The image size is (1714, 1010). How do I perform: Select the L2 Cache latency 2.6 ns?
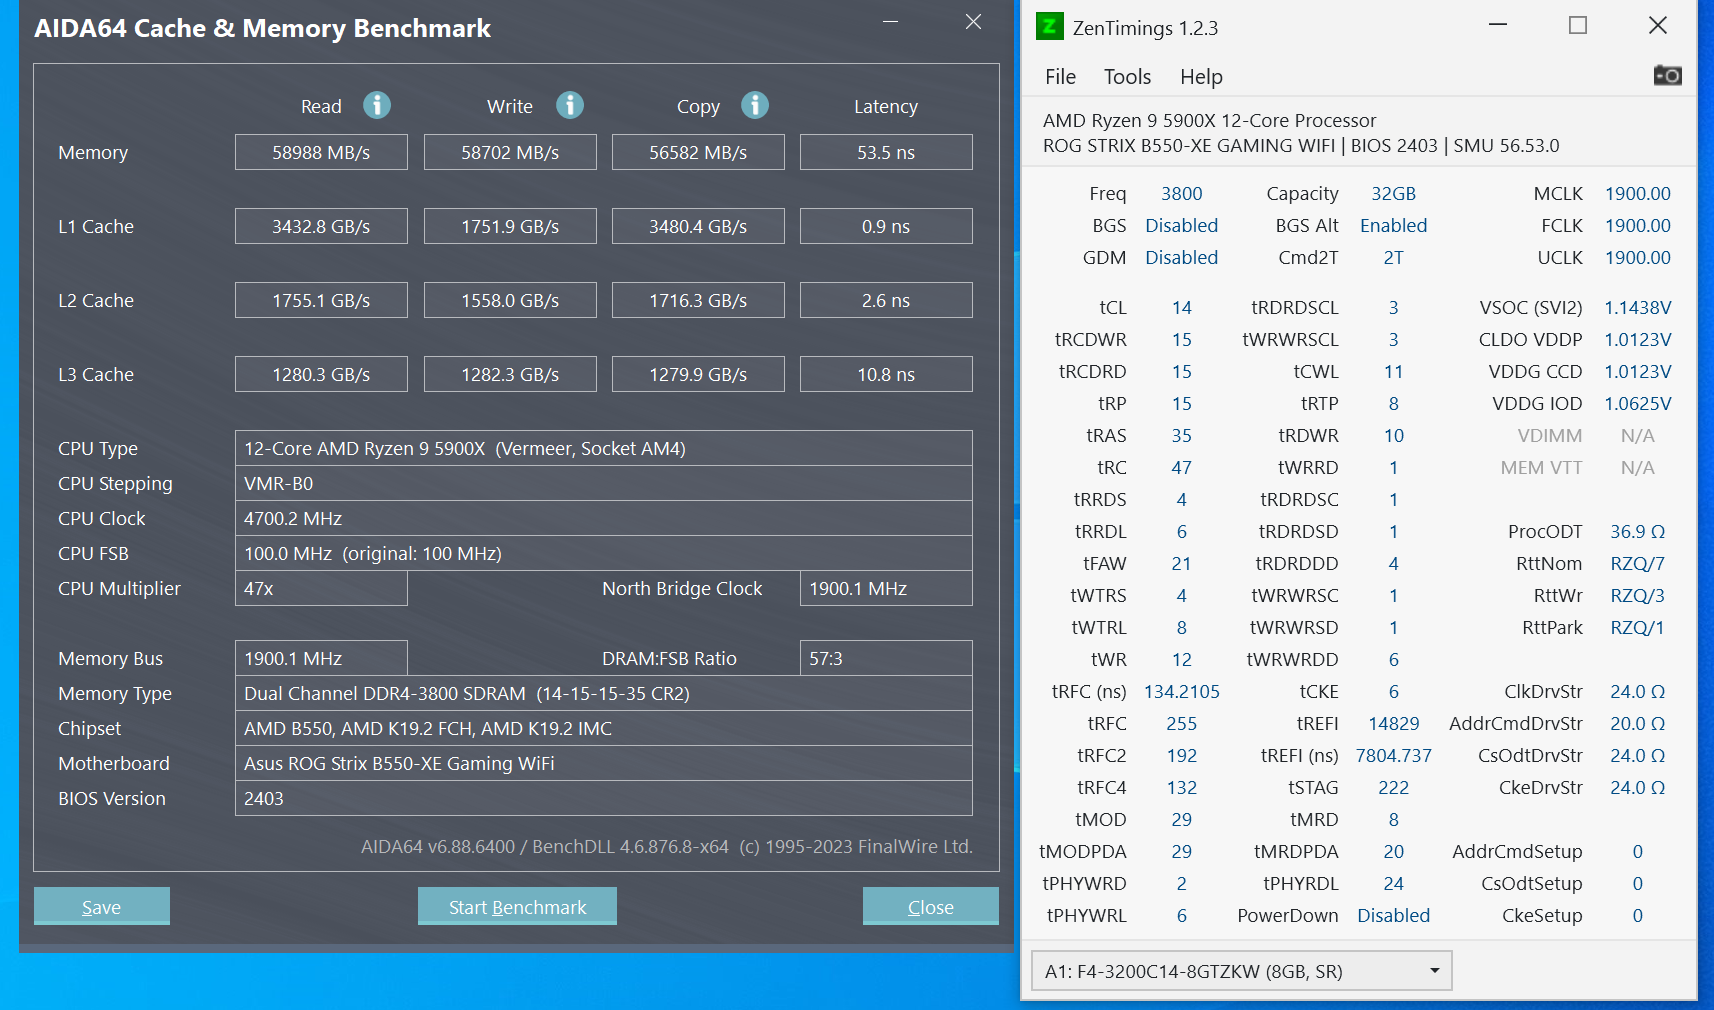point(886,300)
